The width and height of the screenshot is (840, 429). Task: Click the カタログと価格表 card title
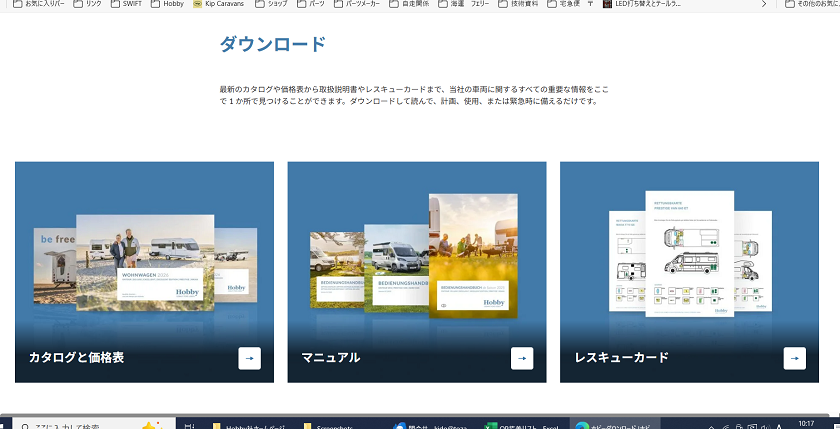[77, 357]
